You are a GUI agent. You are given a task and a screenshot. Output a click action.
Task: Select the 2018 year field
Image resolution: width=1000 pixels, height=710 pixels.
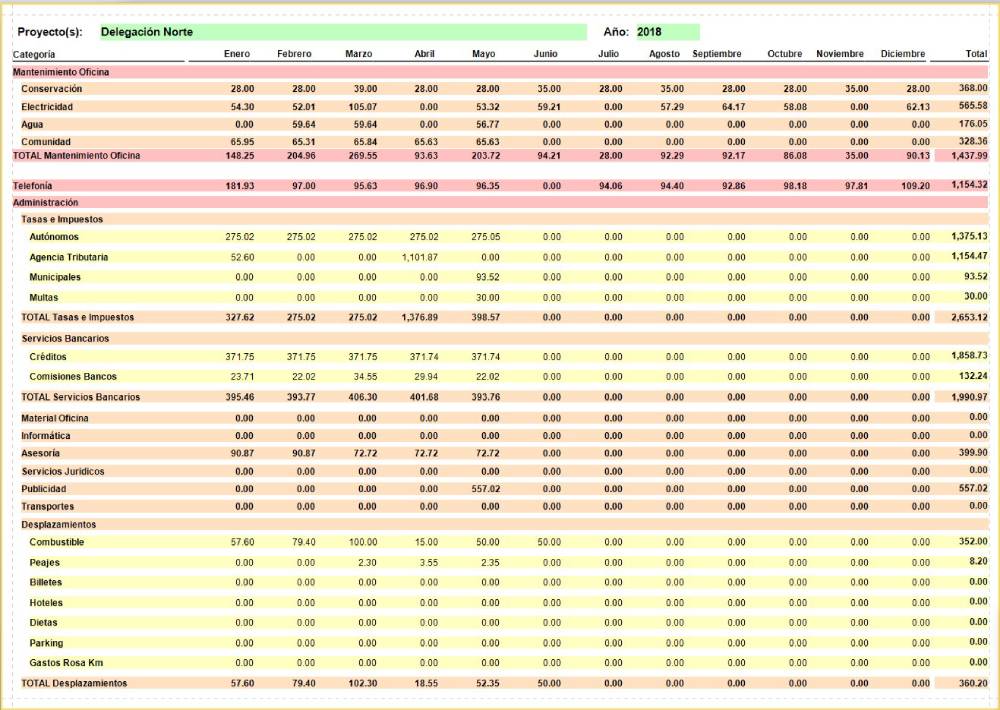click(x=667, y=32)
